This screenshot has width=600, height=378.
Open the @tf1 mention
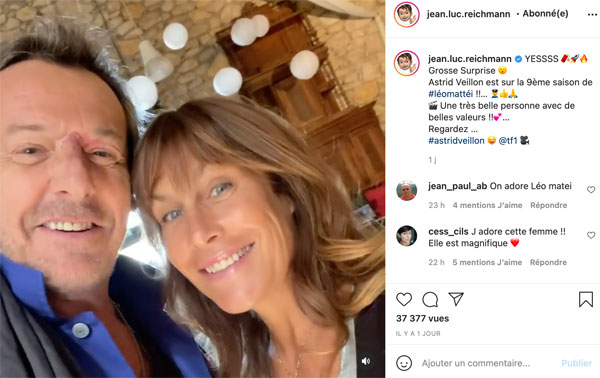point(508,140)
